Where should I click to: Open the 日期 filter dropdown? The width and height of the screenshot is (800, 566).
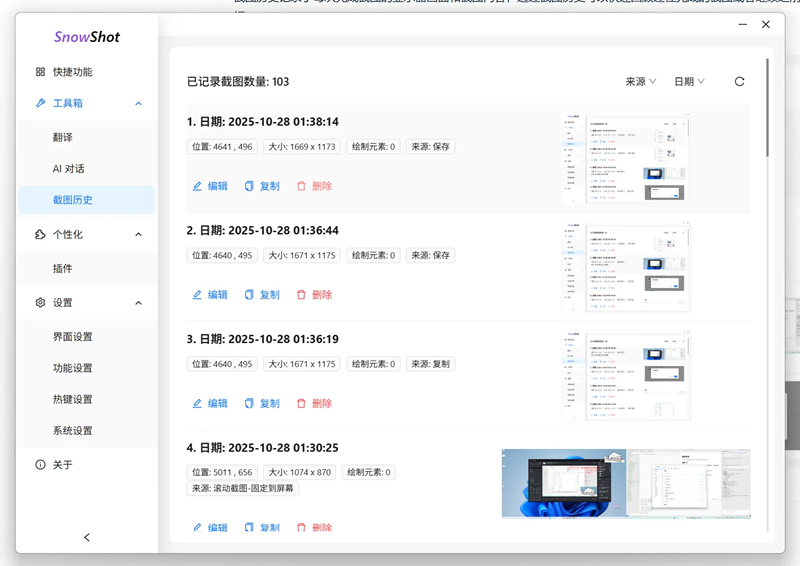tap(689, 82)
